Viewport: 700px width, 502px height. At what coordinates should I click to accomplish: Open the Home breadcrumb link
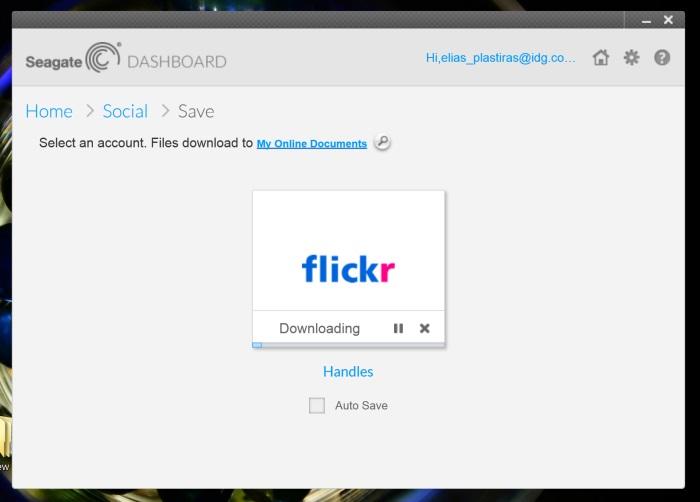[49, 111]
